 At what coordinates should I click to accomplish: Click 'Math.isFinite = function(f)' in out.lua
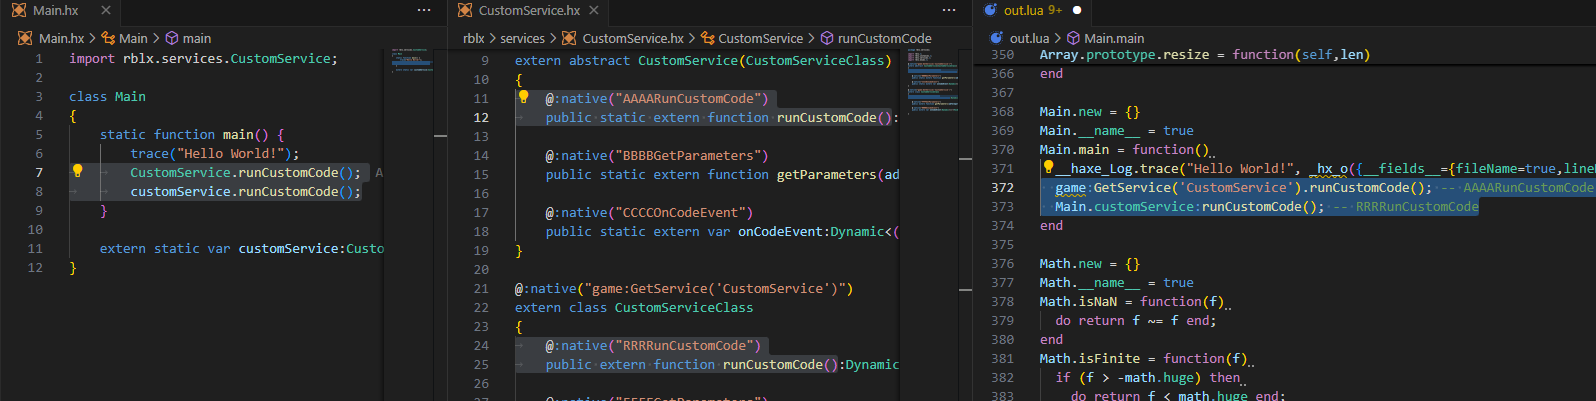coord(1144,358)
